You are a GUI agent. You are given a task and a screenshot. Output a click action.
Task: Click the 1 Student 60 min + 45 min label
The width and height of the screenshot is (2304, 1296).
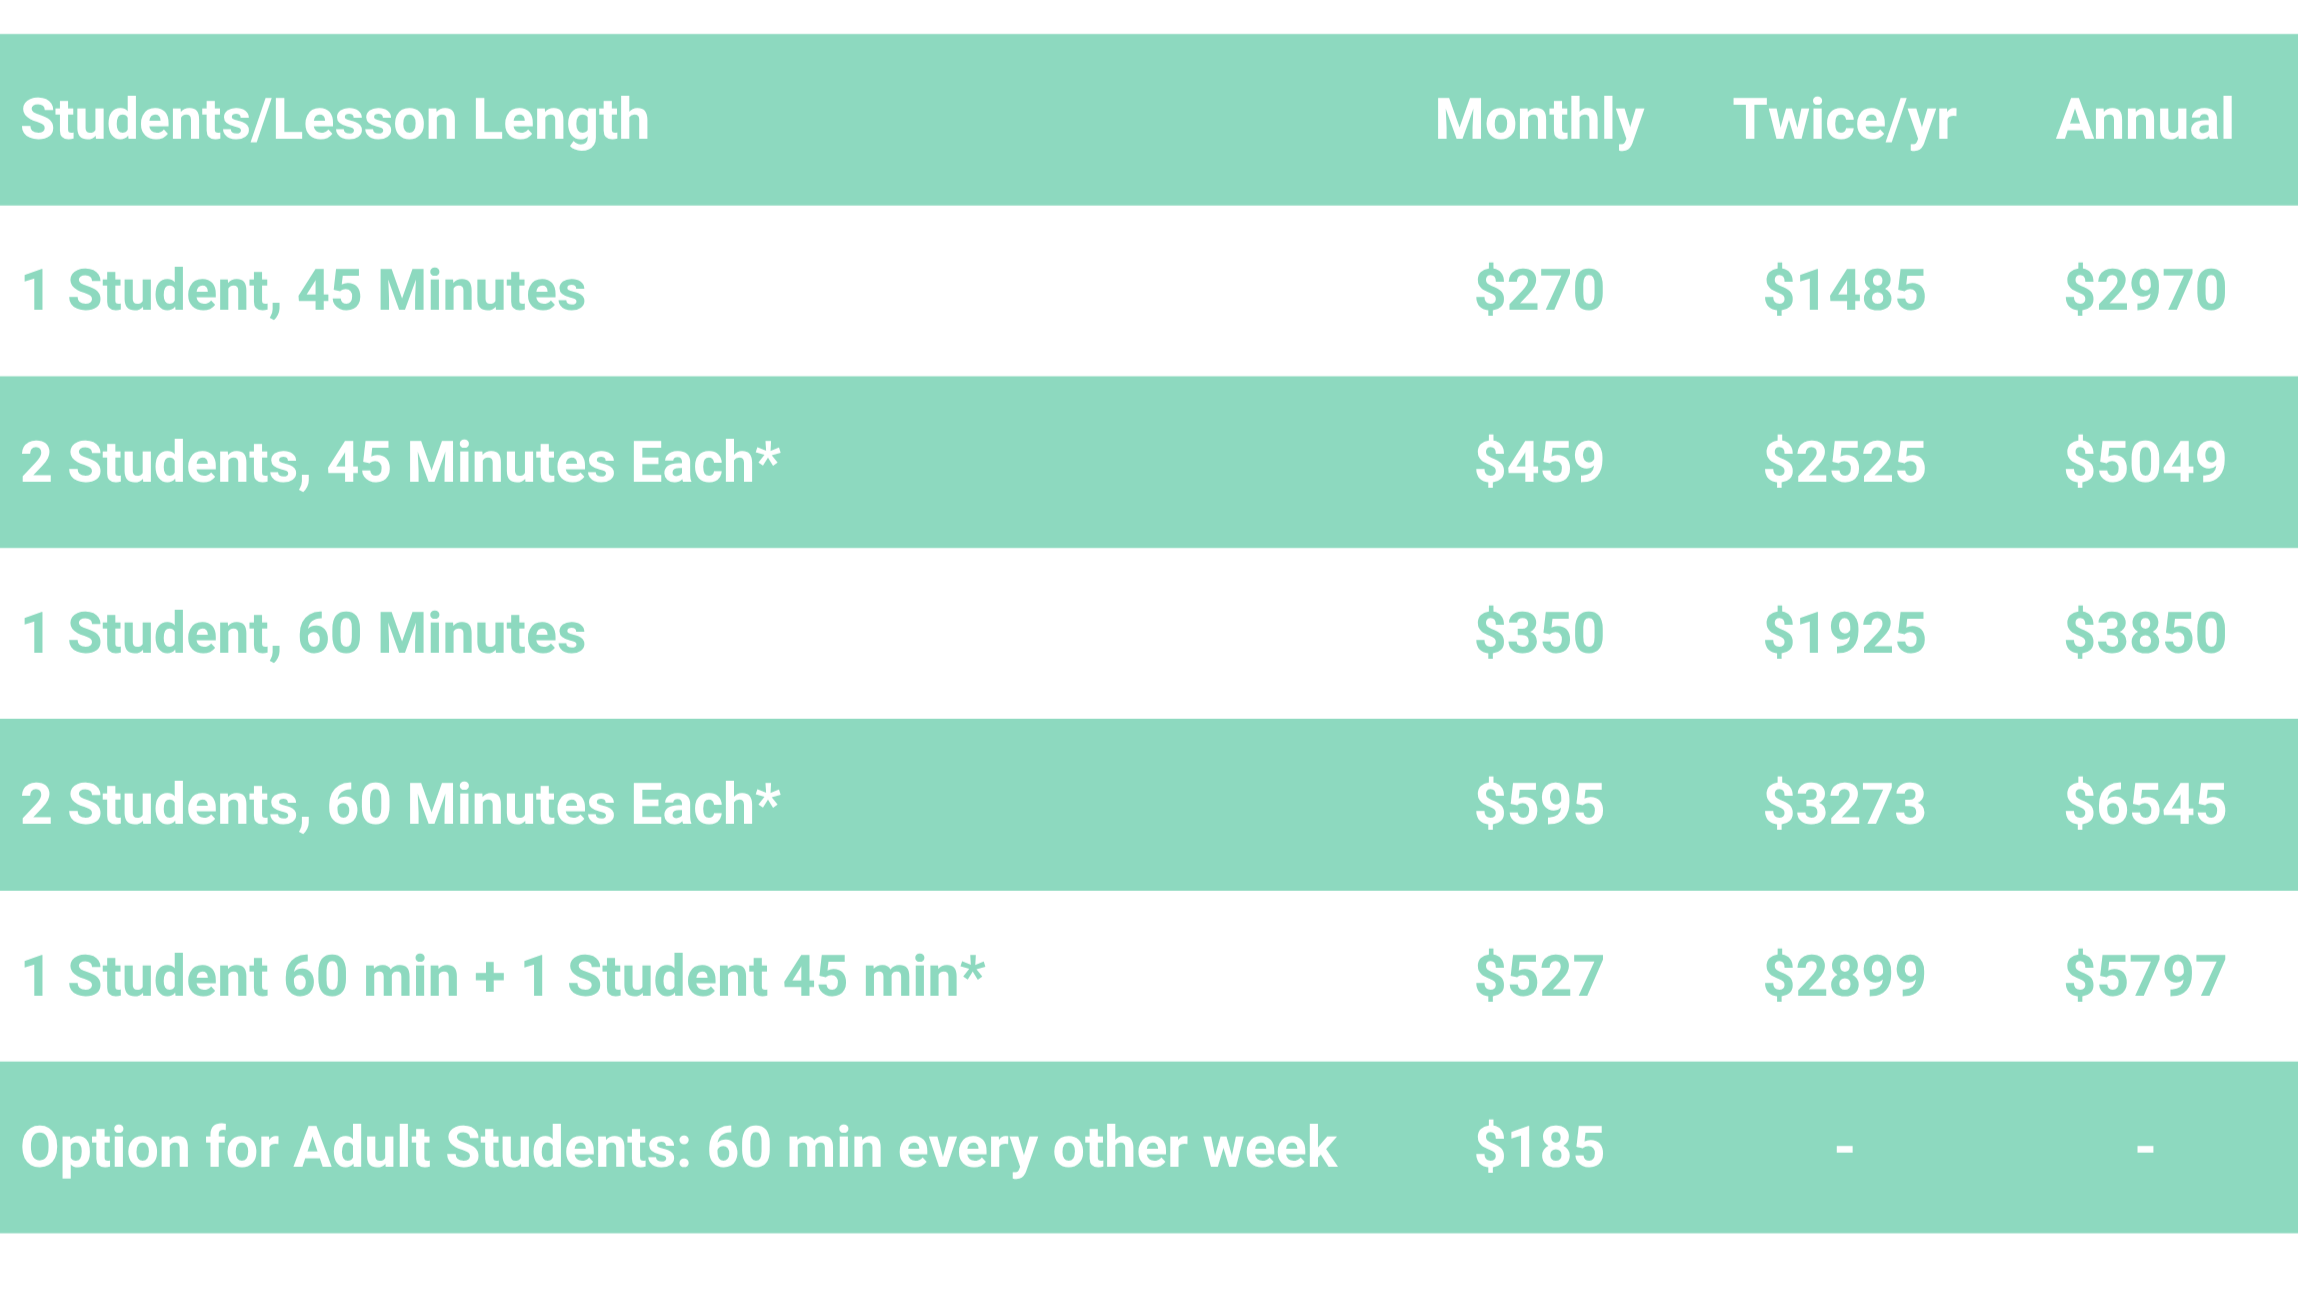click(x=503, y=977)
